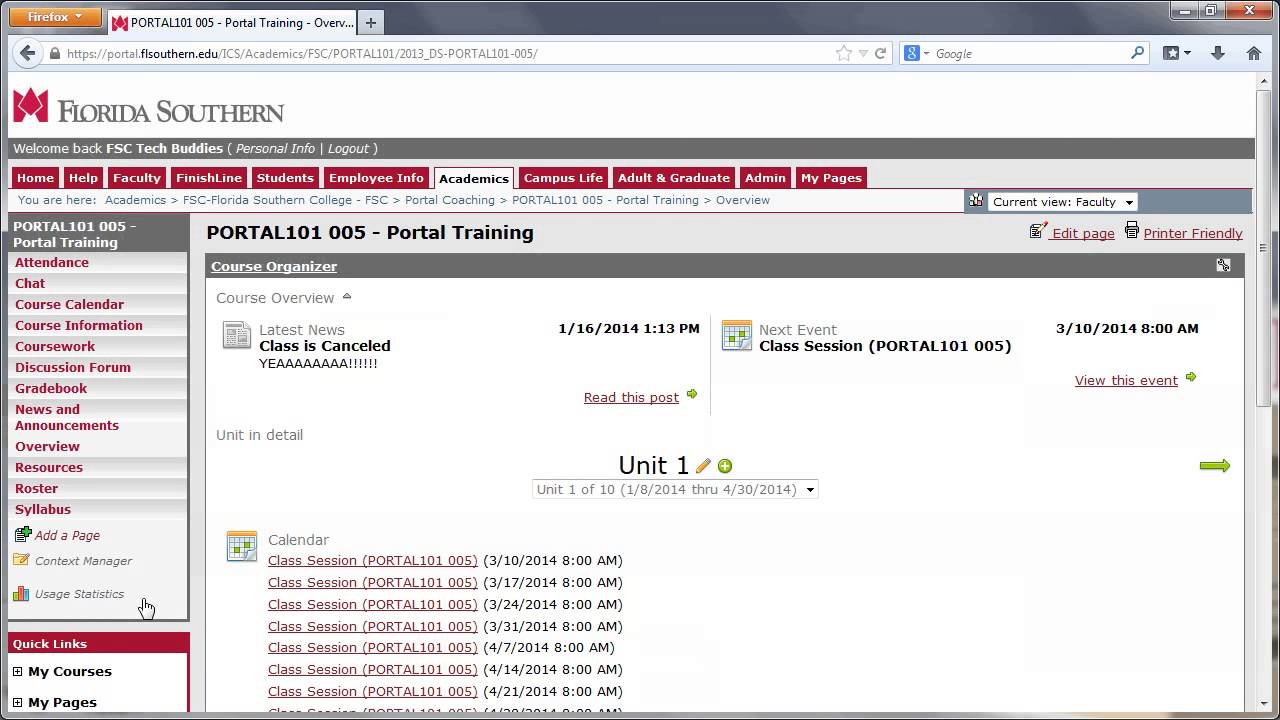The image size is (1280, 720).
Task: Open the Personal Info link
Action: [275, 148]
